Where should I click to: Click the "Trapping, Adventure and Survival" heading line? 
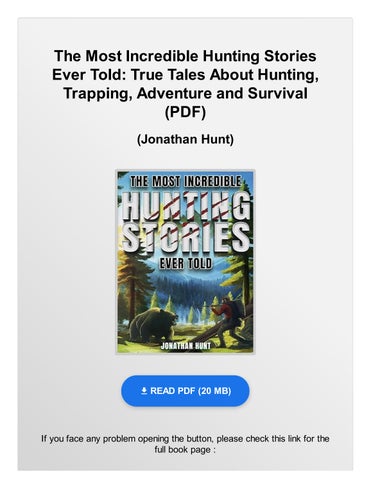[x=185, y=93]
